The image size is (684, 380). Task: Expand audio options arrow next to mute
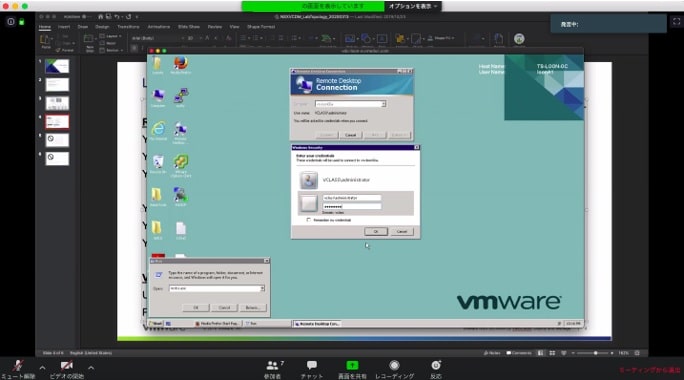pos(42,368)
